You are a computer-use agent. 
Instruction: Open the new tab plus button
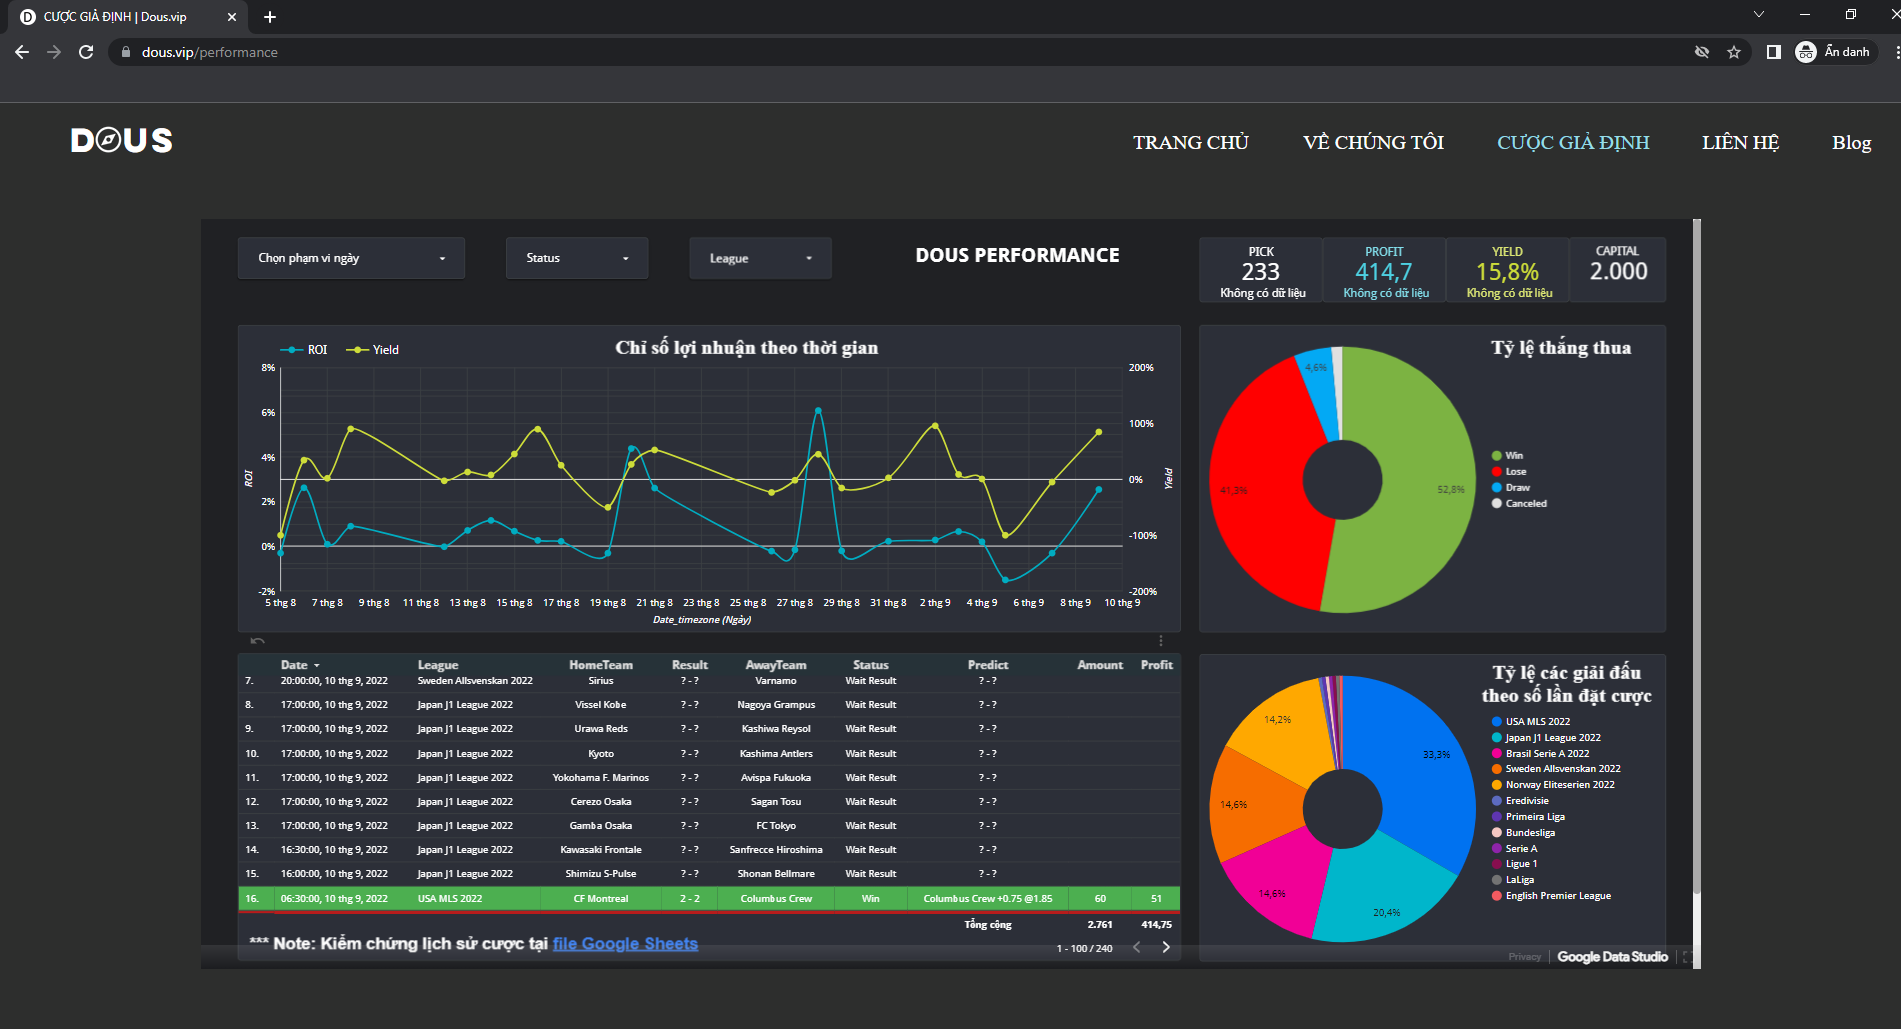[x=270, y=17]
